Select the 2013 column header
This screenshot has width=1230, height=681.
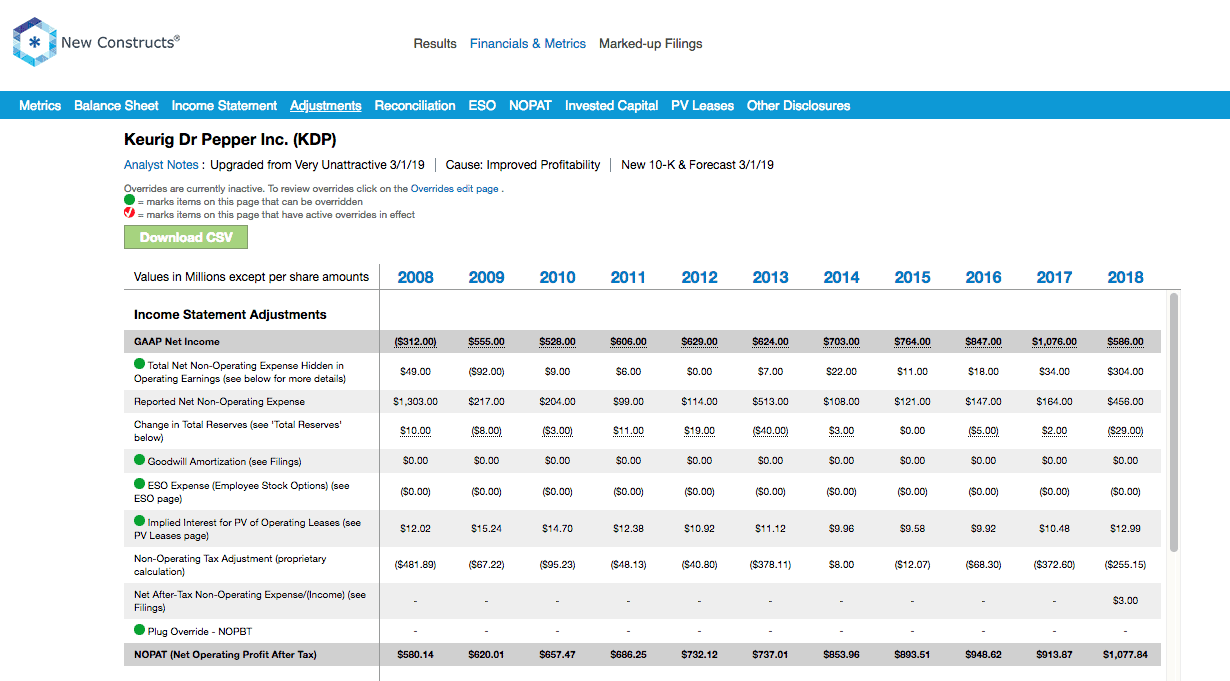tap(771, 277)
